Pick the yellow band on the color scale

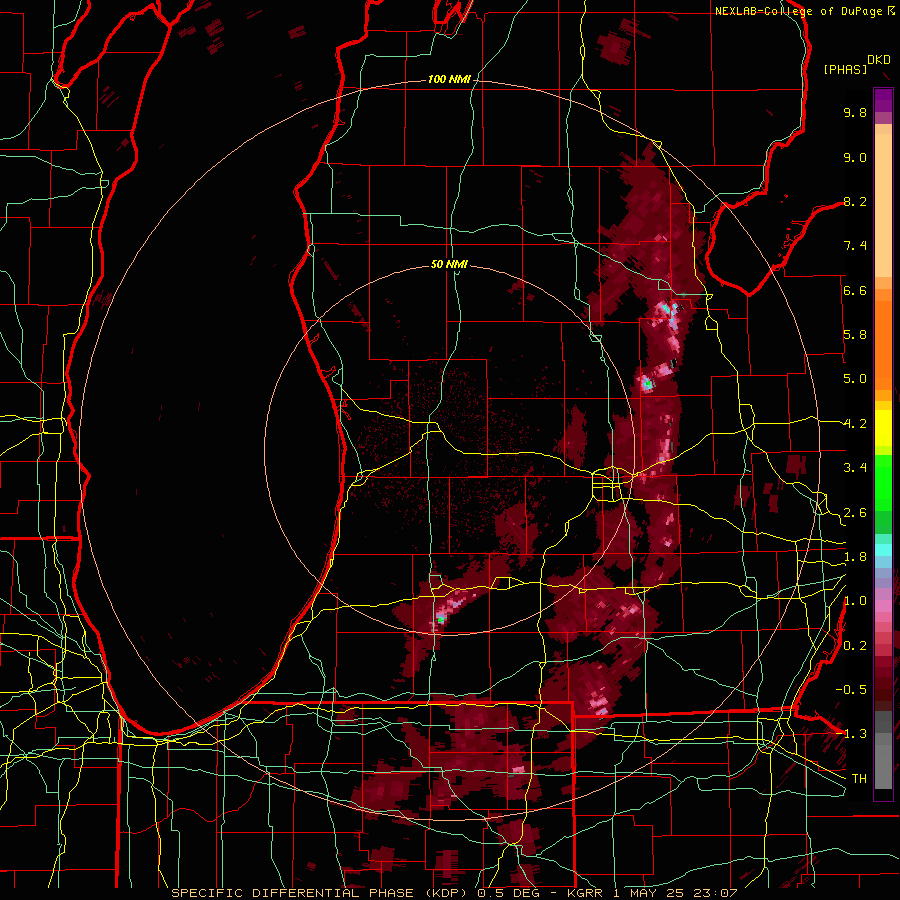click(883, 428)
